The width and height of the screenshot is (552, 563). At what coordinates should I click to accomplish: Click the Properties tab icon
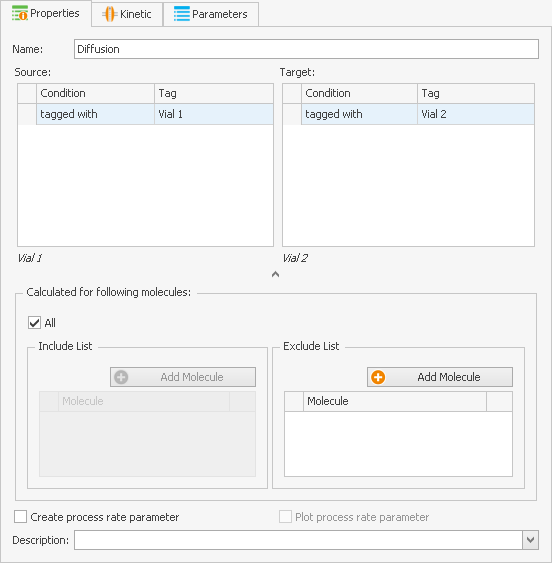(x=20, y=13)
